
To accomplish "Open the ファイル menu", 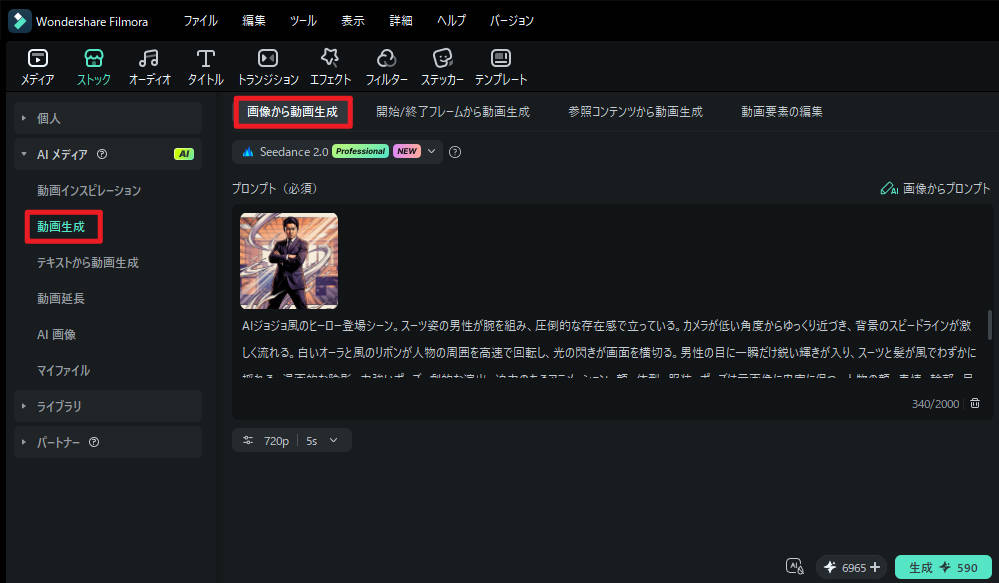I will click(x=201, y=20).
